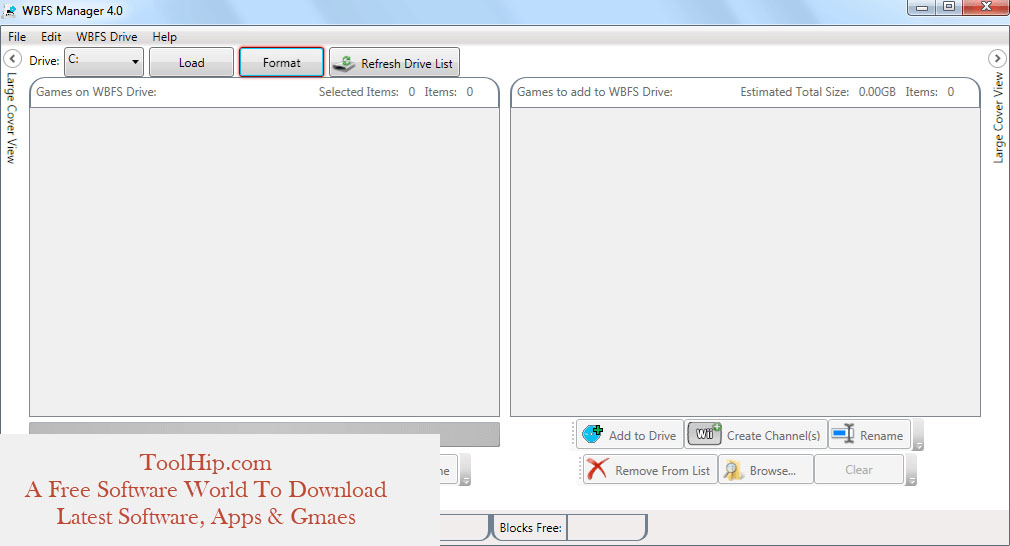Click the WBFS Manager title bar icon
The height and width of the screenshot is (546, 1010).
point(10,11)
